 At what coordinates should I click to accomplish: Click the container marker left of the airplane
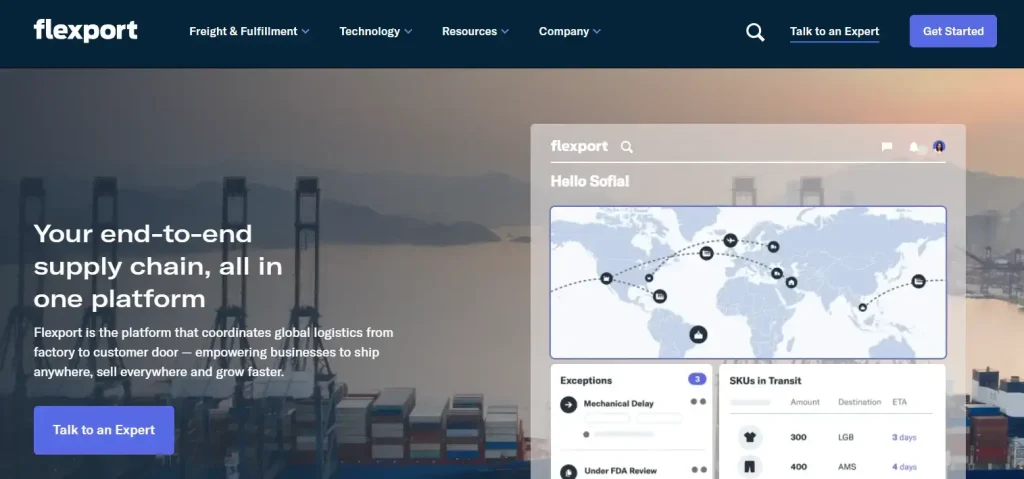pos(706,254)
